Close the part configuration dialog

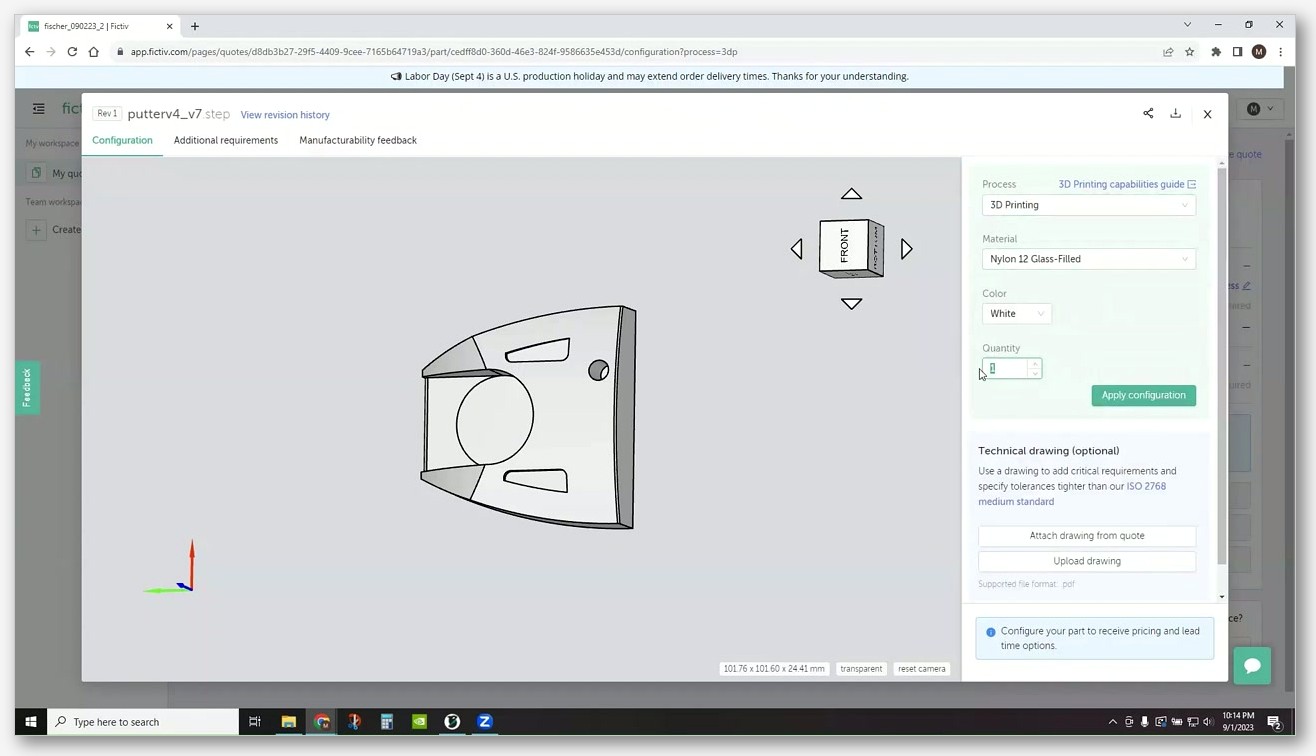(x=1207, y=114)
